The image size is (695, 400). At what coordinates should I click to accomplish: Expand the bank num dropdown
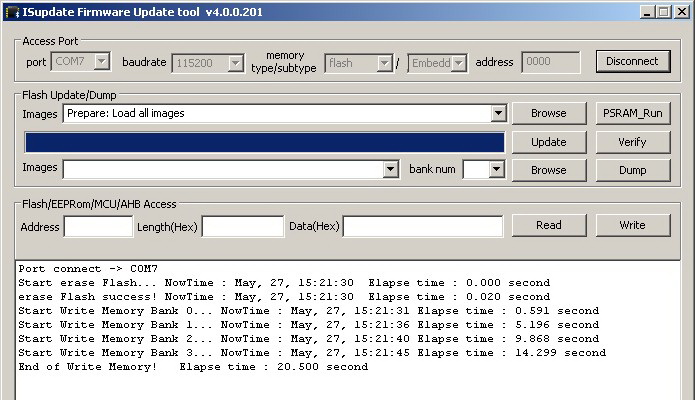(497, 170)
